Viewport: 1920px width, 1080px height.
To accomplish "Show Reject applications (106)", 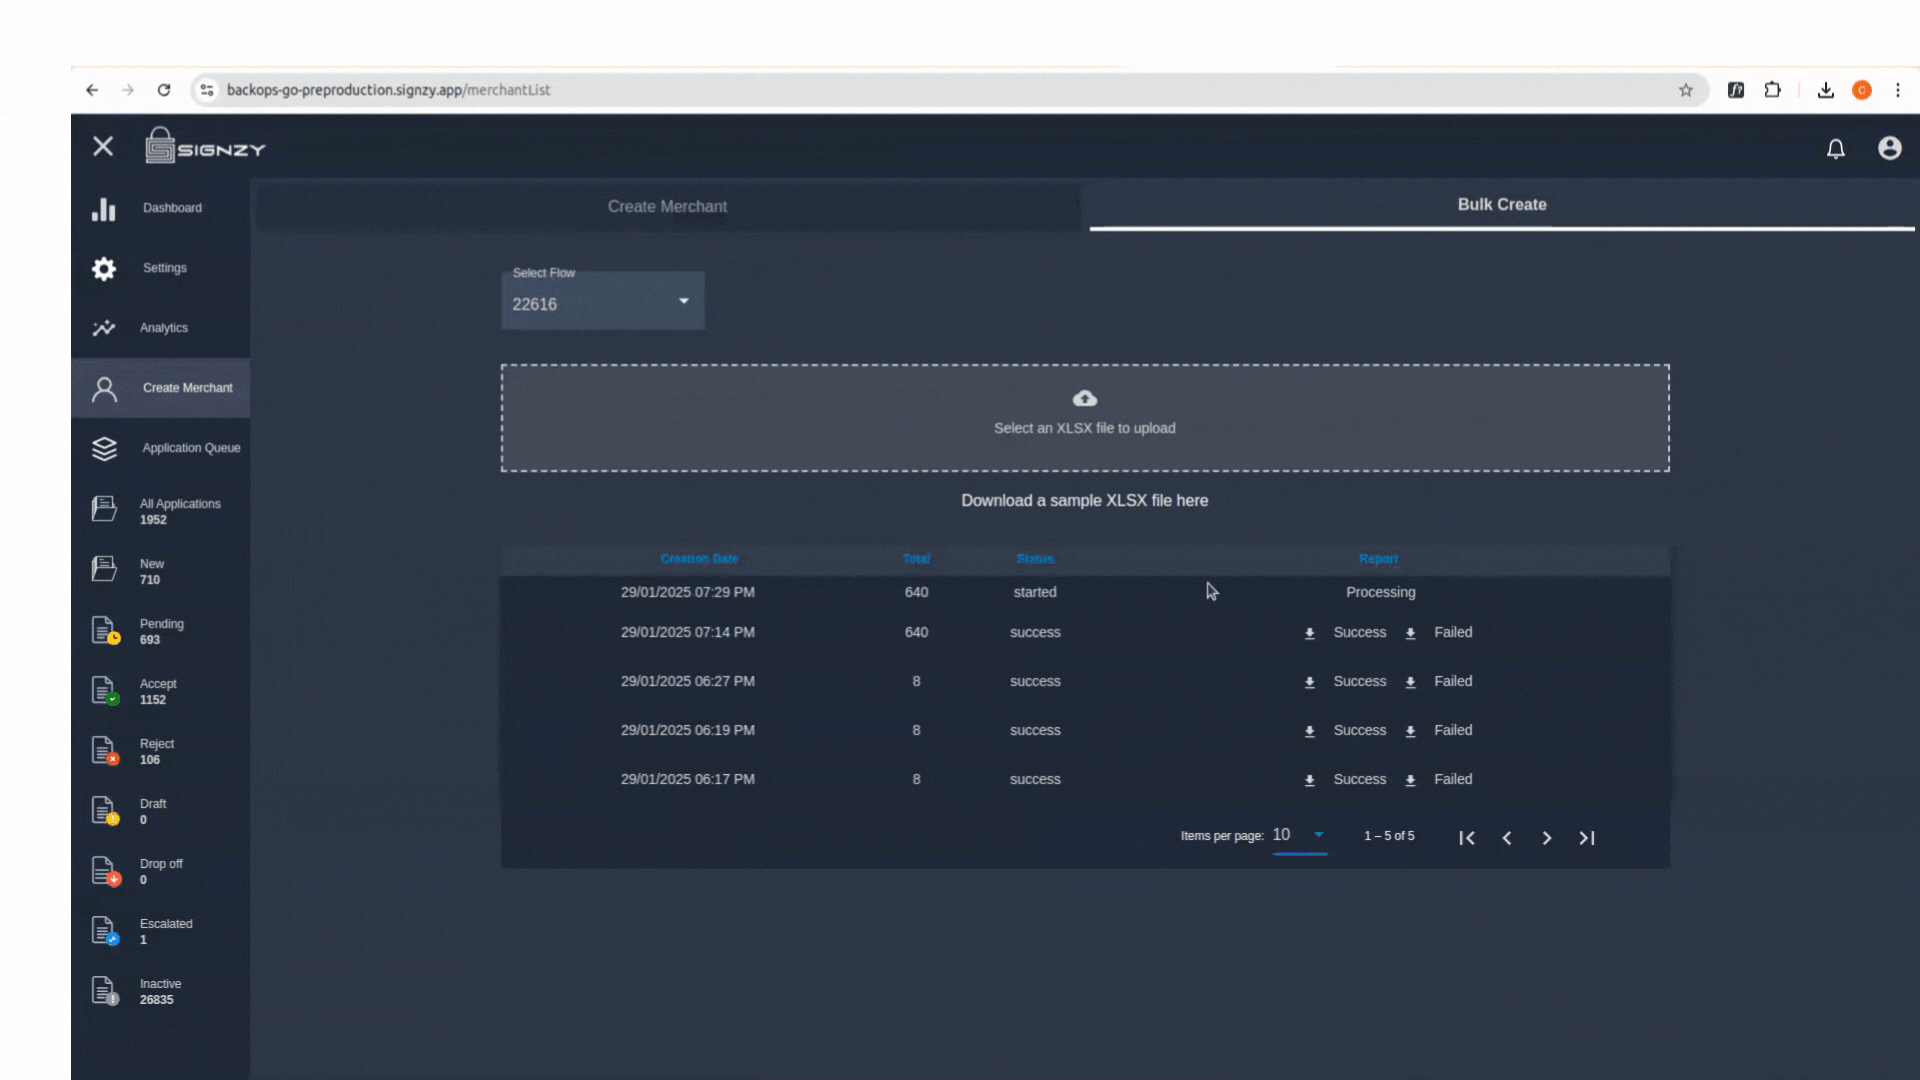I will [160, 751].
